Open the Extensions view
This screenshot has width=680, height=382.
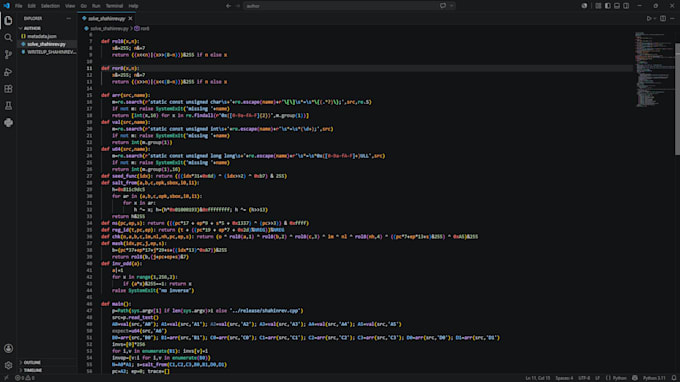coord(8,89)
